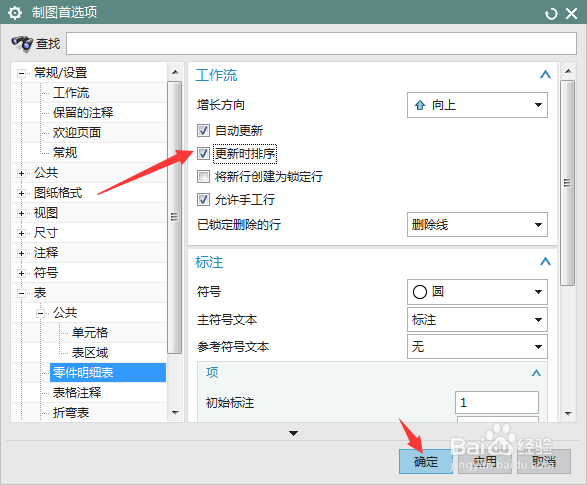Expand the 尺寸 tree node

pyautogui.click(x=21, y=234)
